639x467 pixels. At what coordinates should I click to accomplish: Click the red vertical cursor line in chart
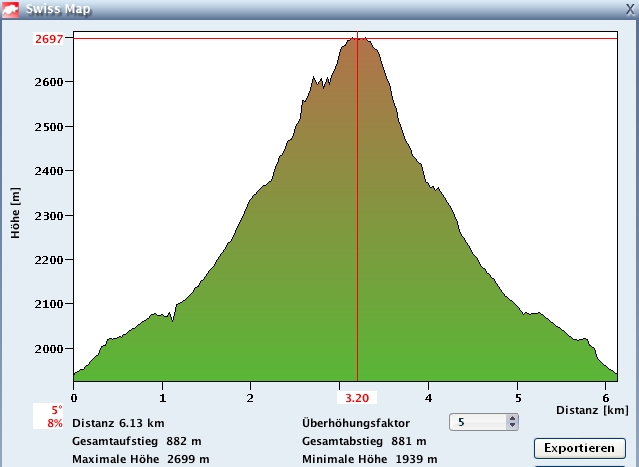tap(357, 250)
